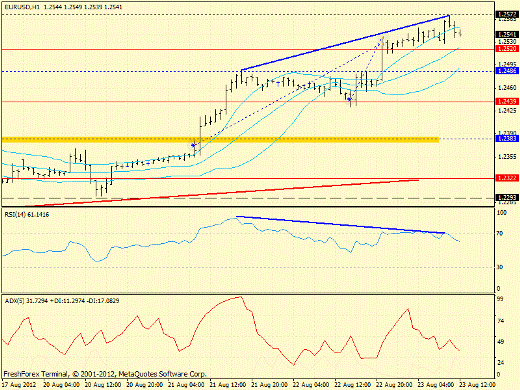Screen dimensions: 520x390
Task: Click the 1.2541 current price label
Action: click(507, 34)
